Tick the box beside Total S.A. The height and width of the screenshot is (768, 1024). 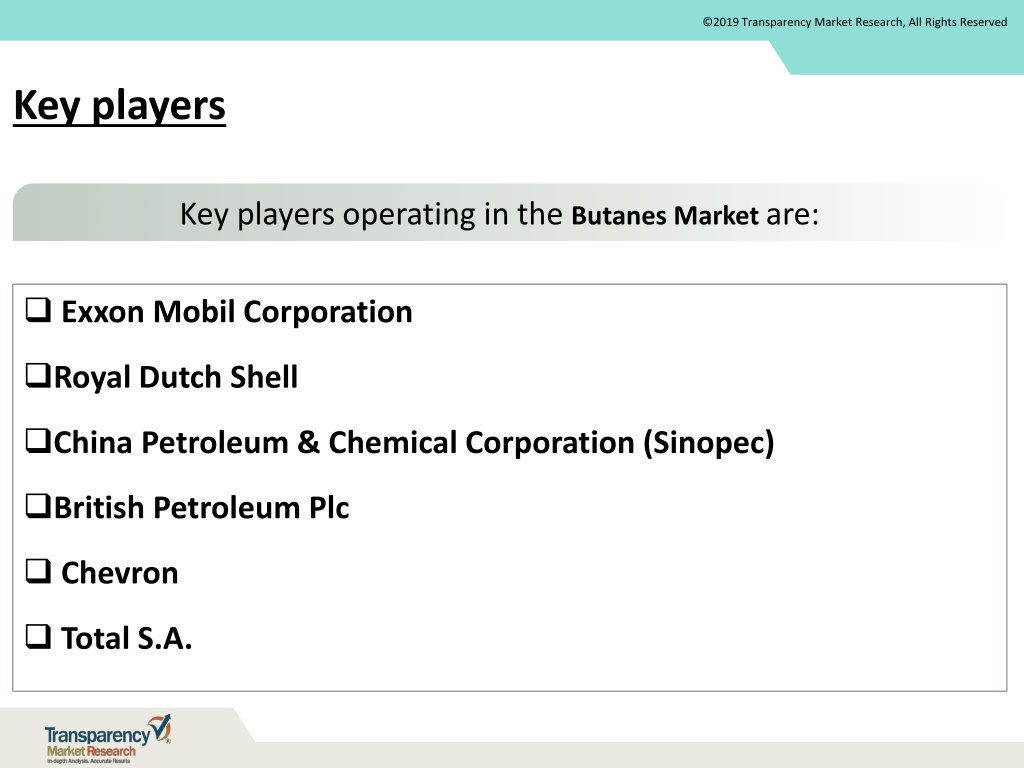(x=38, y=637)
